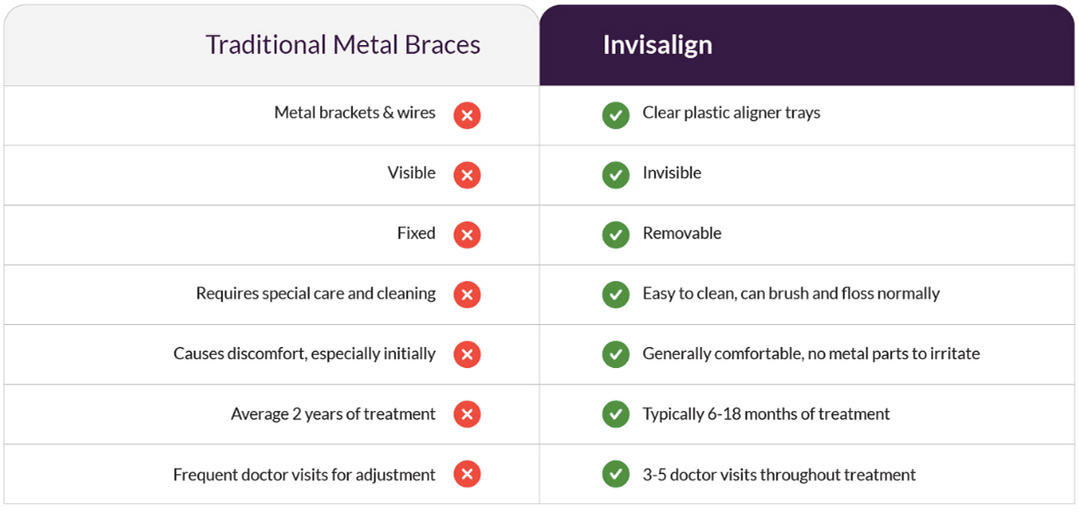Click green checkmark beside Generally comfortable
Screen dimensions: 1079x515
(615, 354)
